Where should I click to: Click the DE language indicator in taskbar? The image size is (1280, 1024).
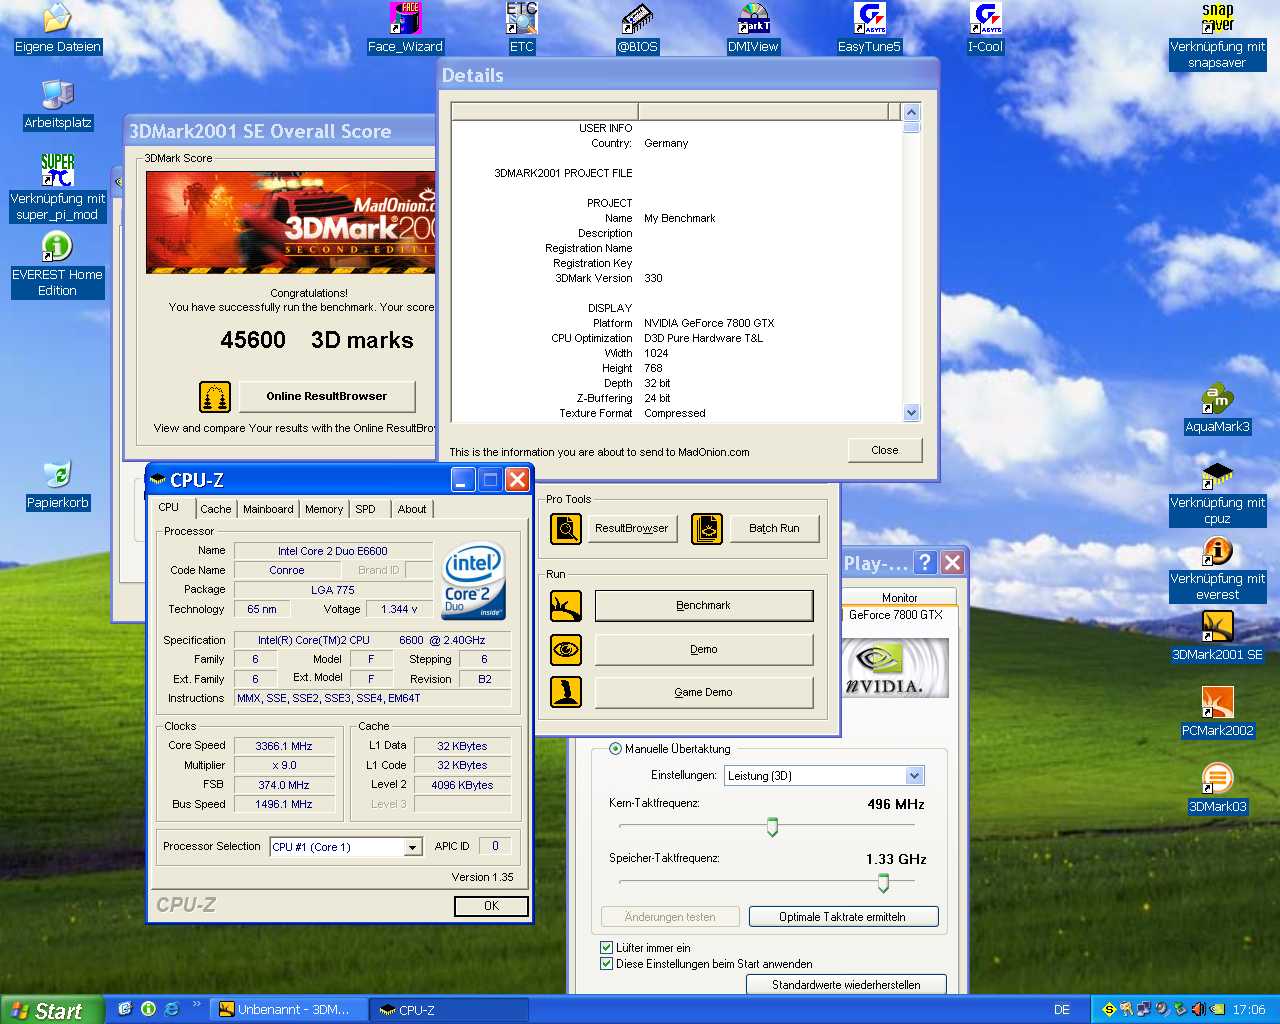coord(1062,1010)
